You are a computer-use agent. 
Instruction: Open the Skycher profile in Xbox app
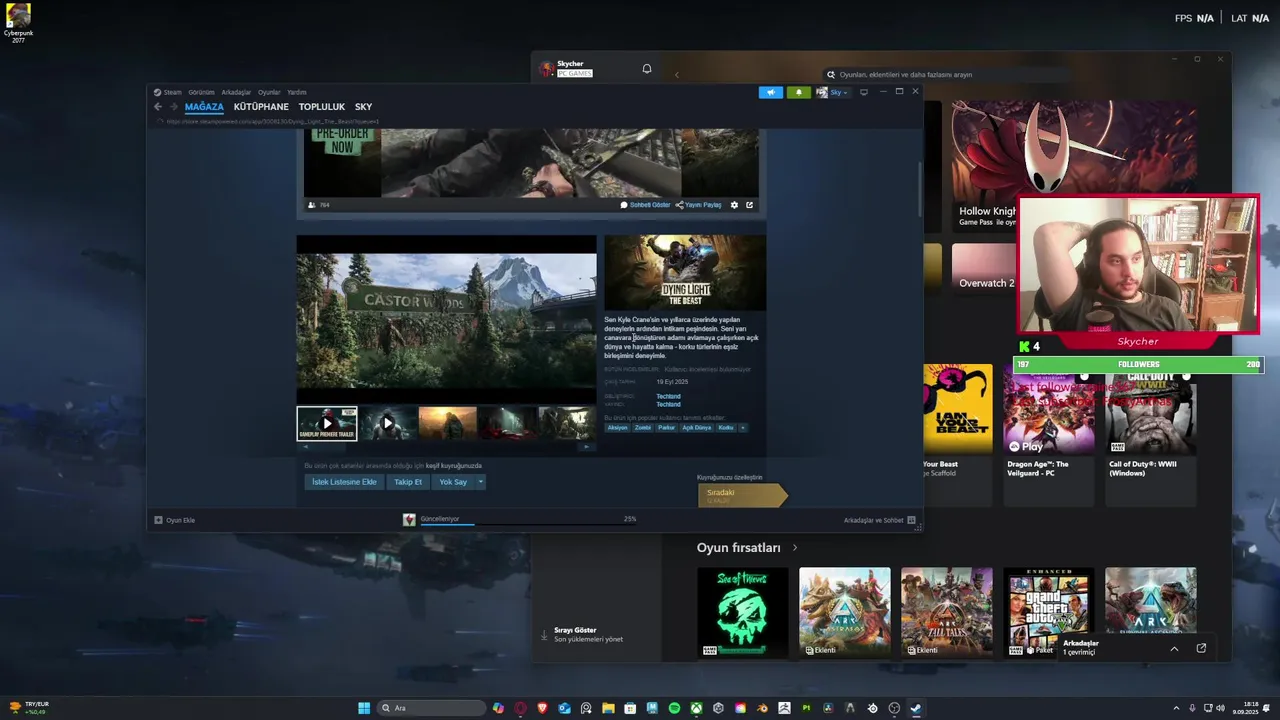[x=566, y=69]
